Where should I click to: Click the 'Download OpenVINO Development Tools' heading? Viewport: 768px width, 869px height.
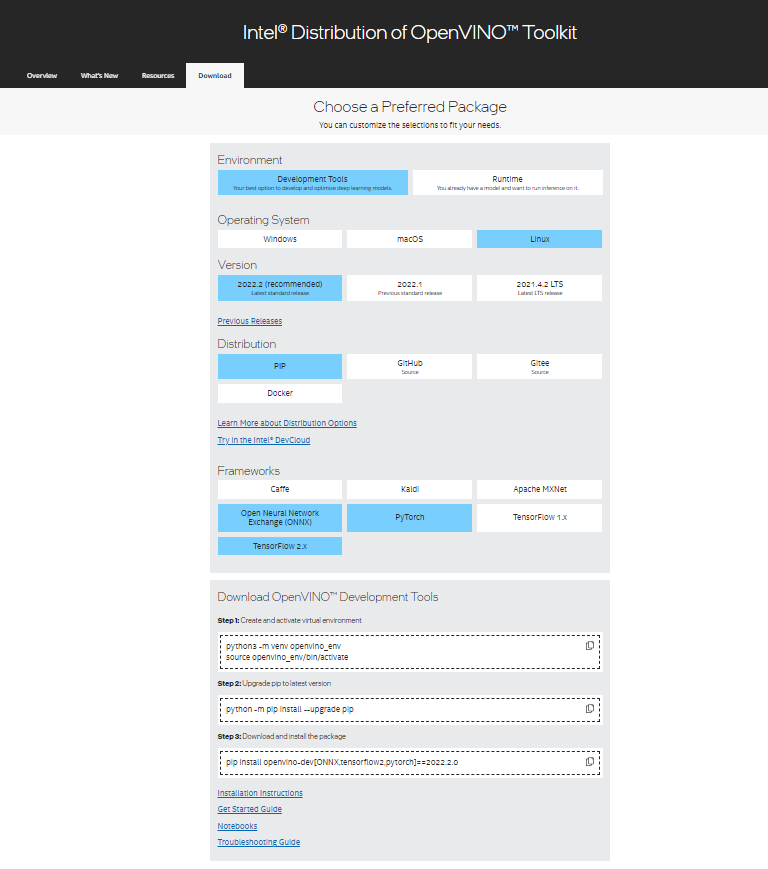pyautogui.click(x=327, y=597)
